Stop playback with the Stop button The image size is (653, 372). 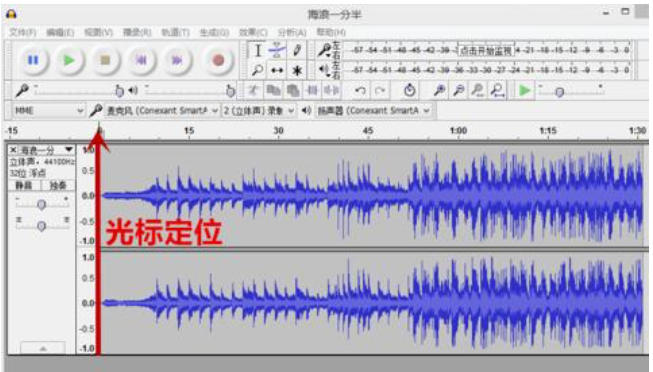105,60
